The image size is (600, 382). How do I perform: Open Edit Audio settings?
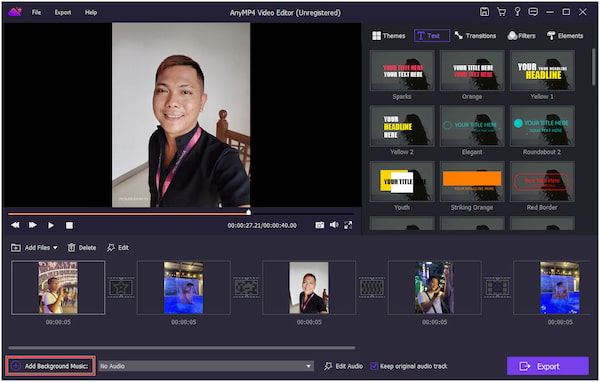pyautogui.click(x=343, y=366)
